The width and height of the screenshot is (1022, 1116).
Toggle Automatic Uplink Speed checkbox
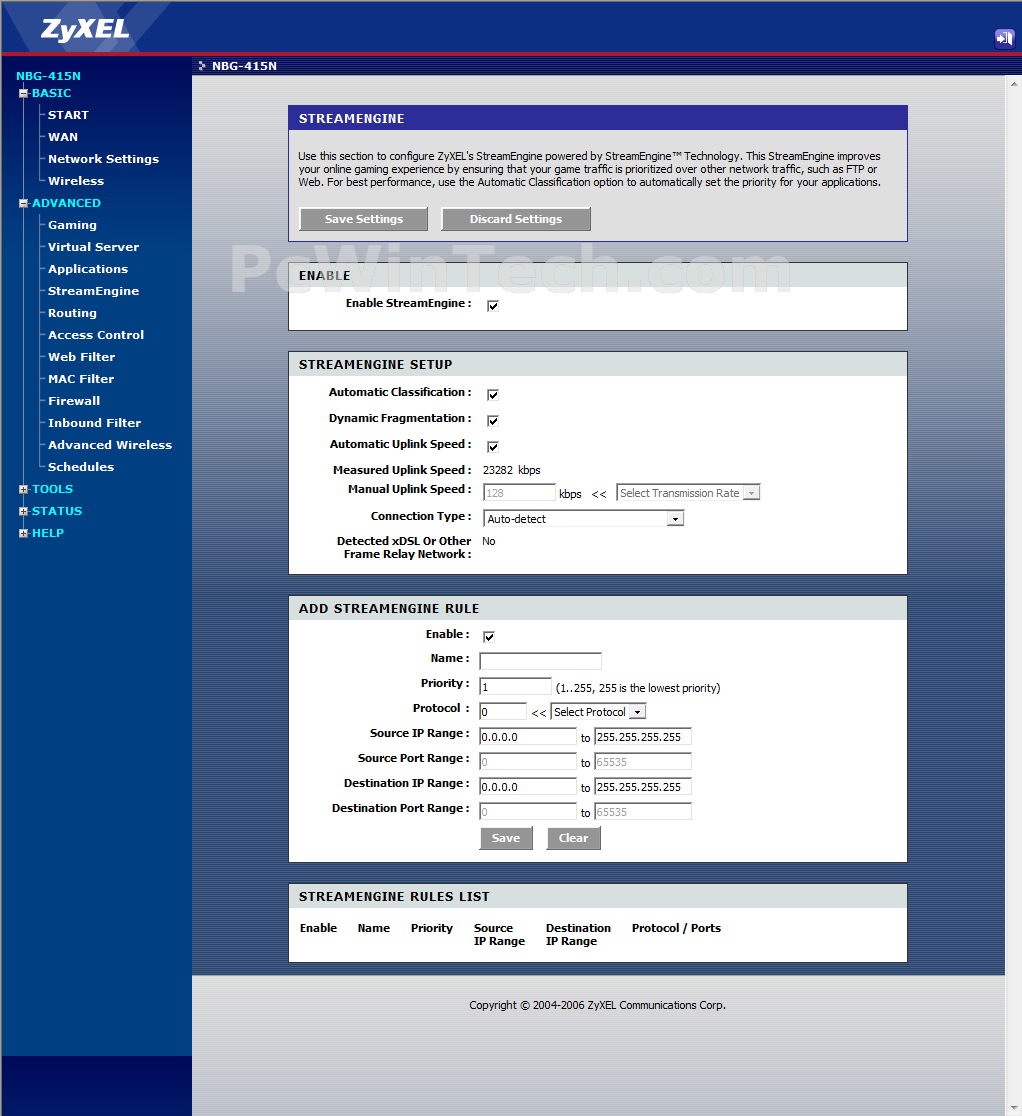click(492, 447)
